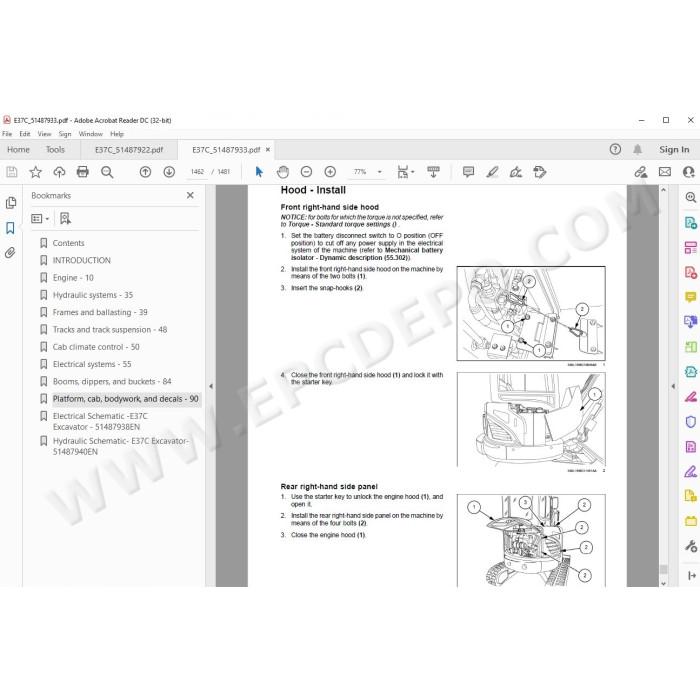Open the notifications bell
Screen dimensions: 700x700
coord(638,150)
